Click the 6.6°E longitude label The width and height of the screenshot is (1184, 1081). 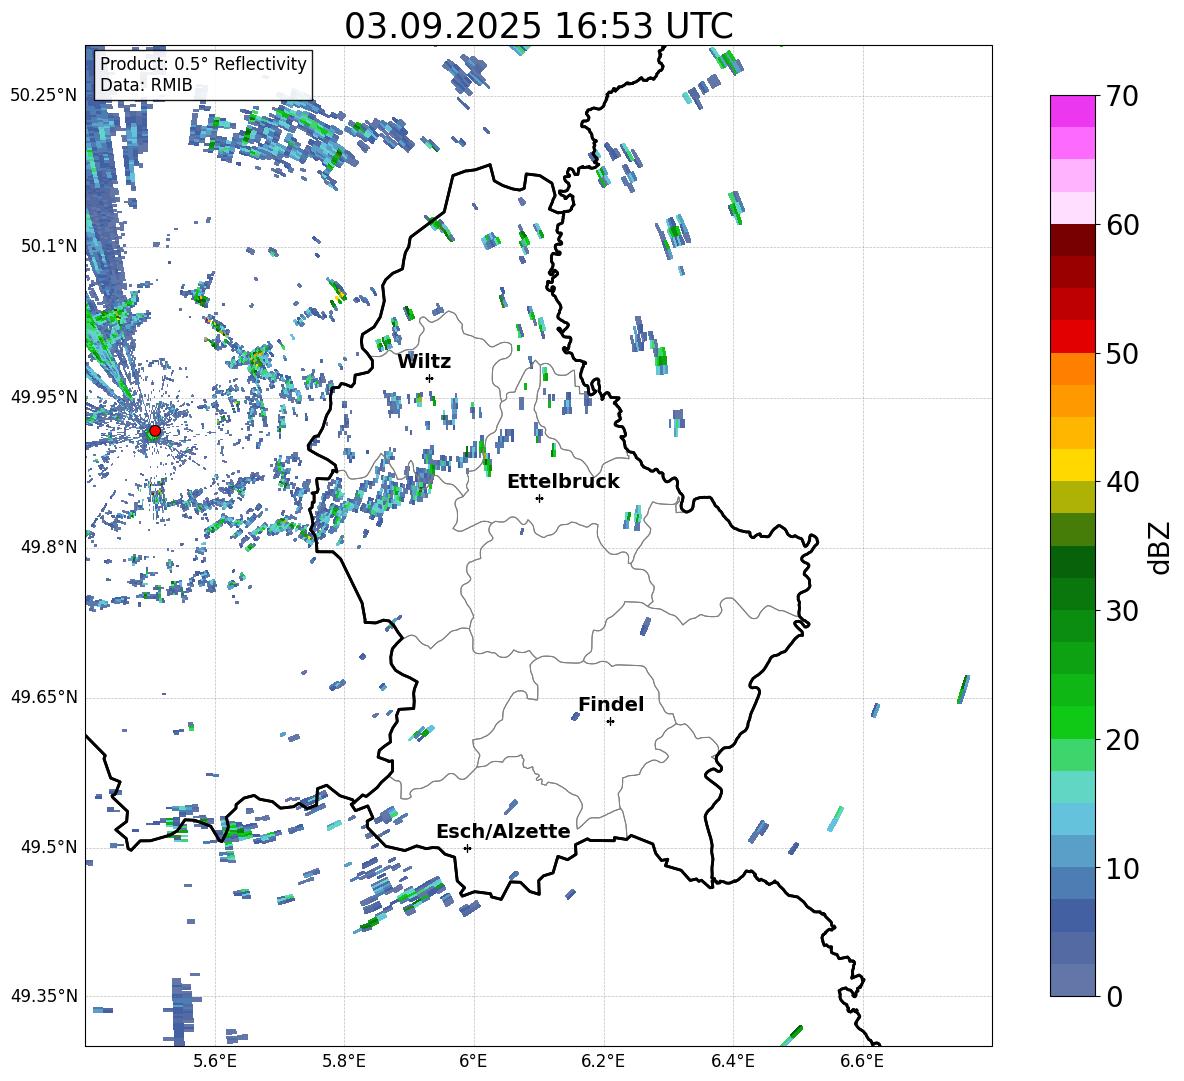862,1061
